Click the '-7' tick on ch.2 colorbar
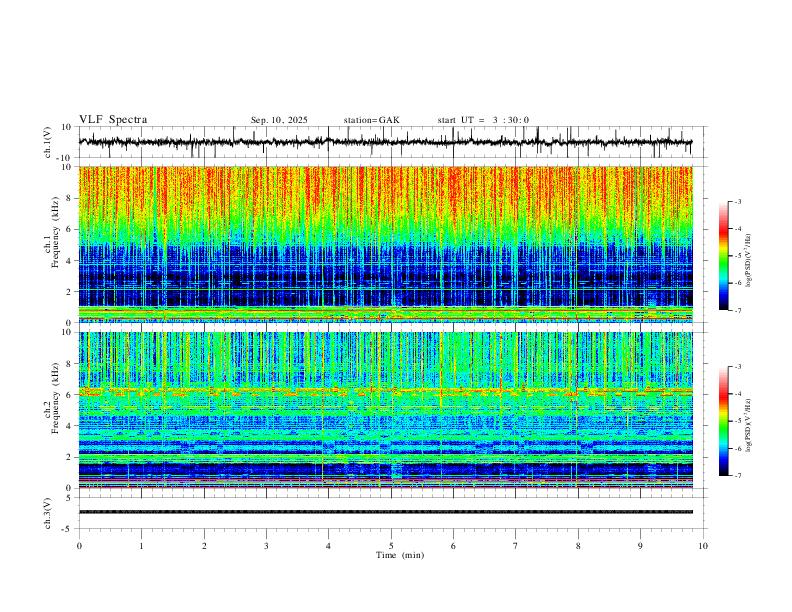Viewport: 792px width, 612px height. pyautogui.click(x=738, y=476)
